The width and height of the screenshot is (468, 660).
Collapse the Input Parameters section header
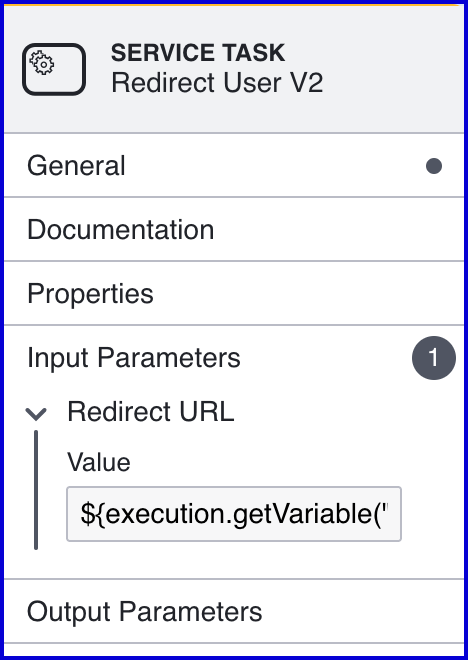pyautogui.click(x=234, y=358)
